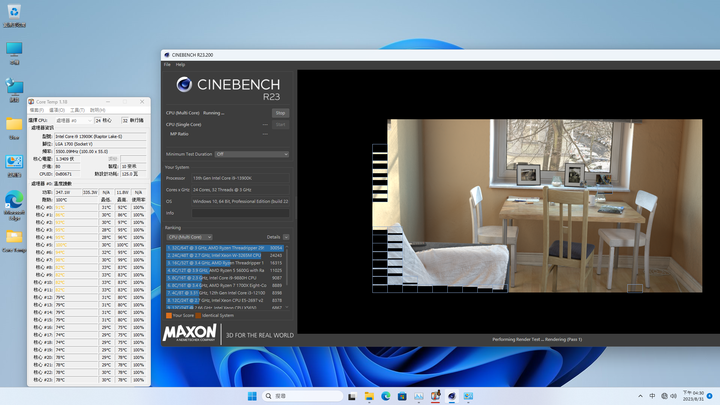This screenshot has width=720, height=405.
Task: Click the Cinebench logo in the left panel
Action: click(228, 89)
